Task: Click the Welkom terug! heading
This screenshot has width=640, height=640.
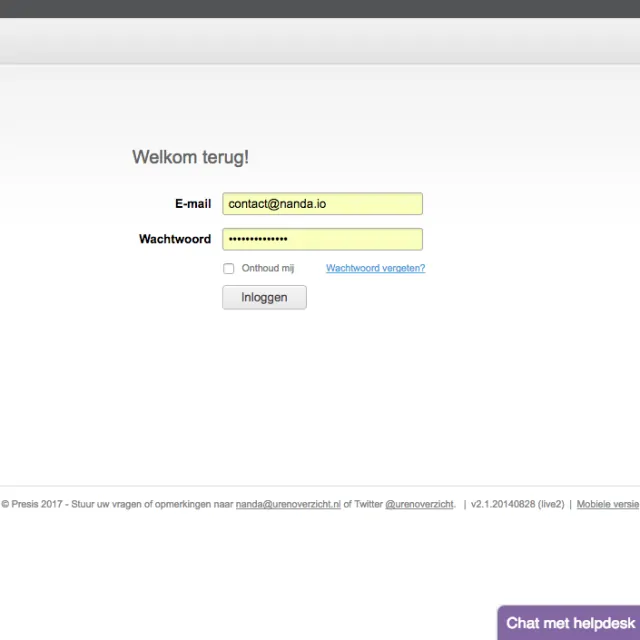Action: tap(191, 157)
